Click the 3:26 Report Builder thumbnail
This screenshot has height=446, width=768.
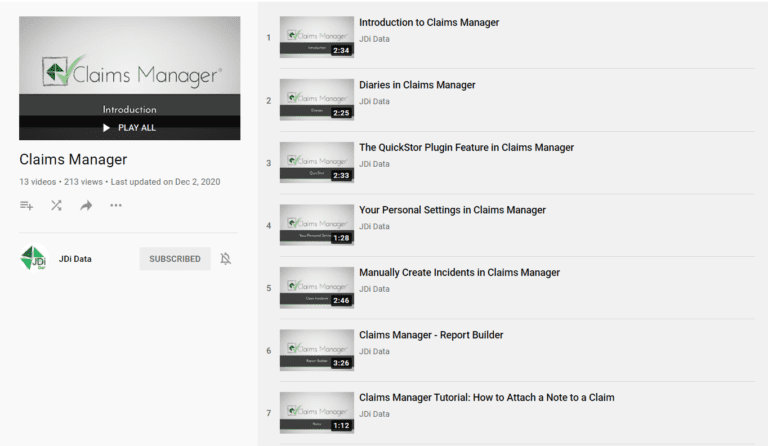317,350
